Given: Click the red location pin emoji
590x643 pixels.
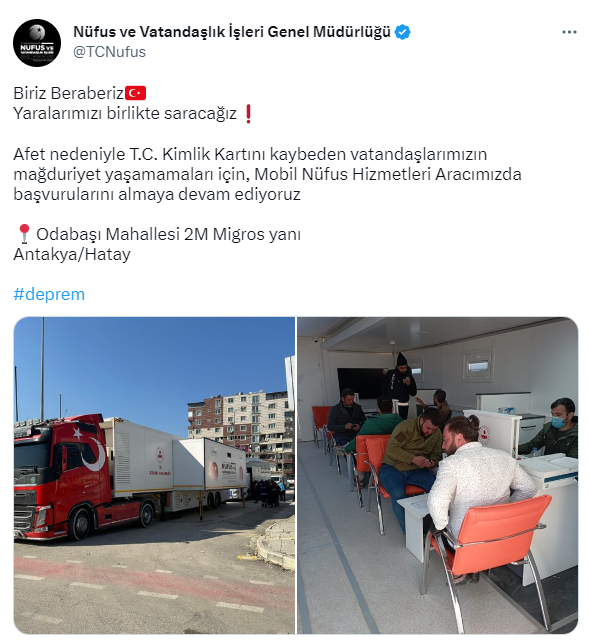Looking at the screenshot, I should click(24, 234).
